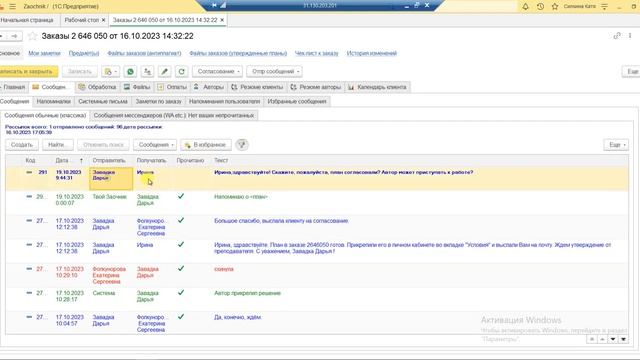Image resolution: width=640 pixels, height=360 pixels.
Task: Star this order as a favorite
Action: coord(33,36)
